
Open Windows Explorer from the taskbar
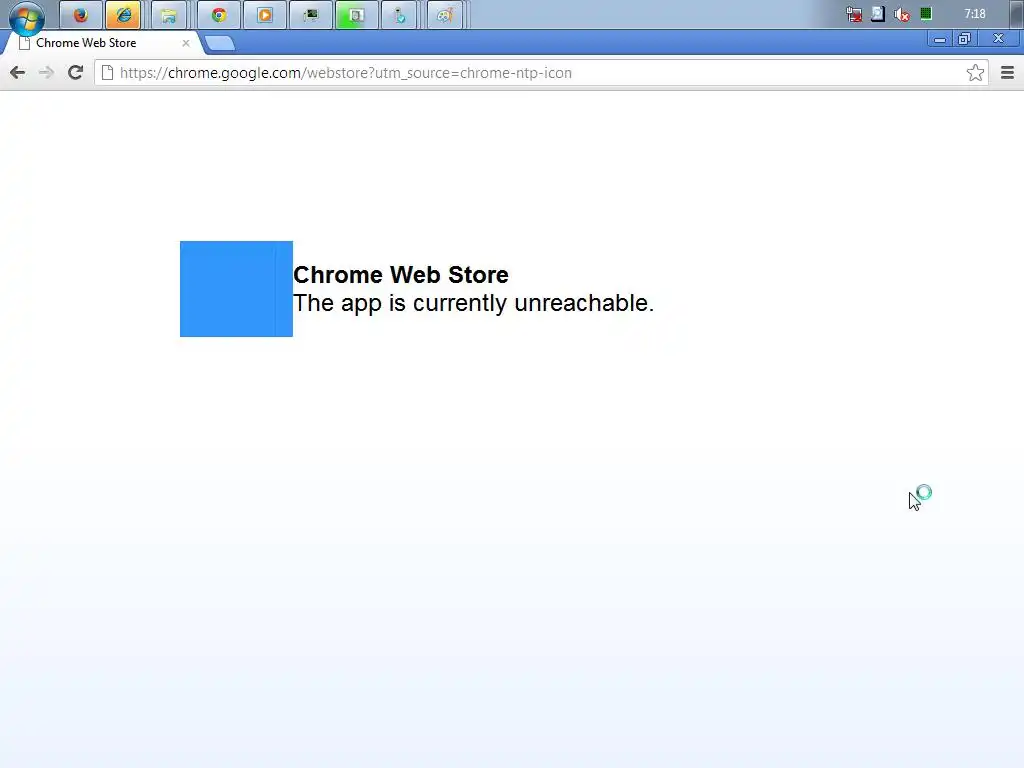(169, 15)
